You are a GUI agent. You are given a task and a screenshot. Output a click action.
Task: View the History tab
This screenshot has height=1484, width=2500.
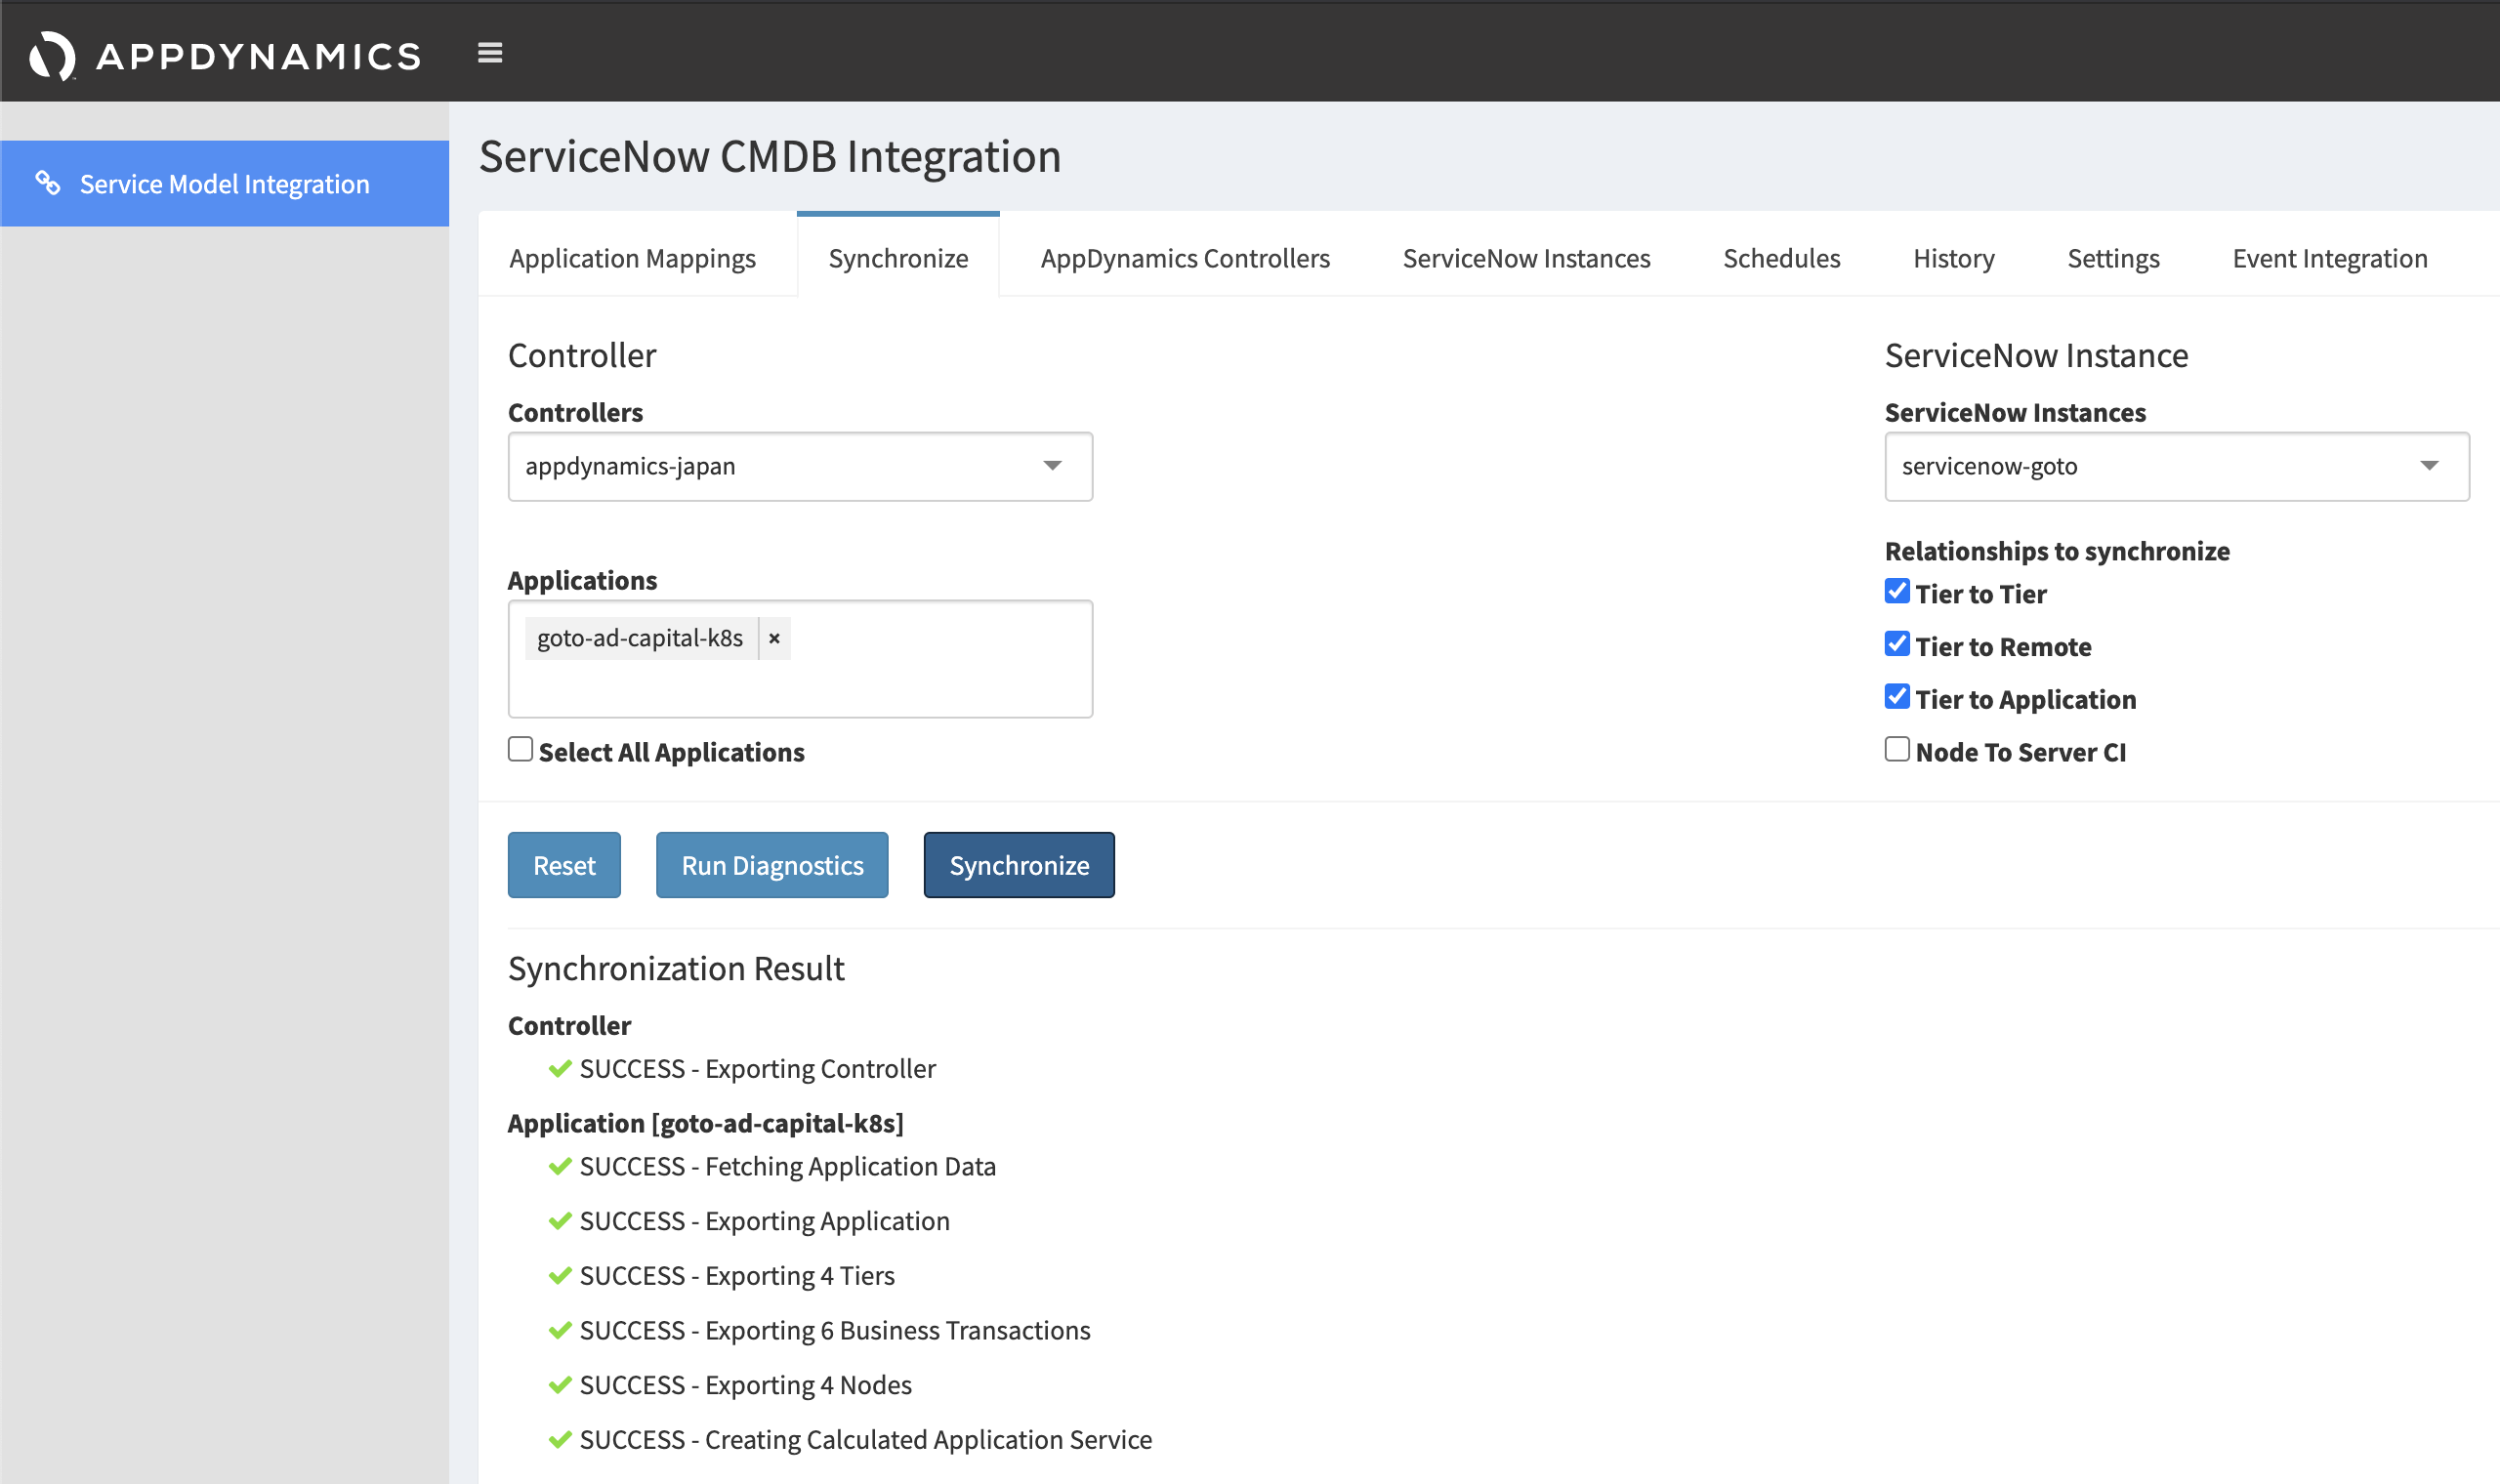(x=1953, y=258)
